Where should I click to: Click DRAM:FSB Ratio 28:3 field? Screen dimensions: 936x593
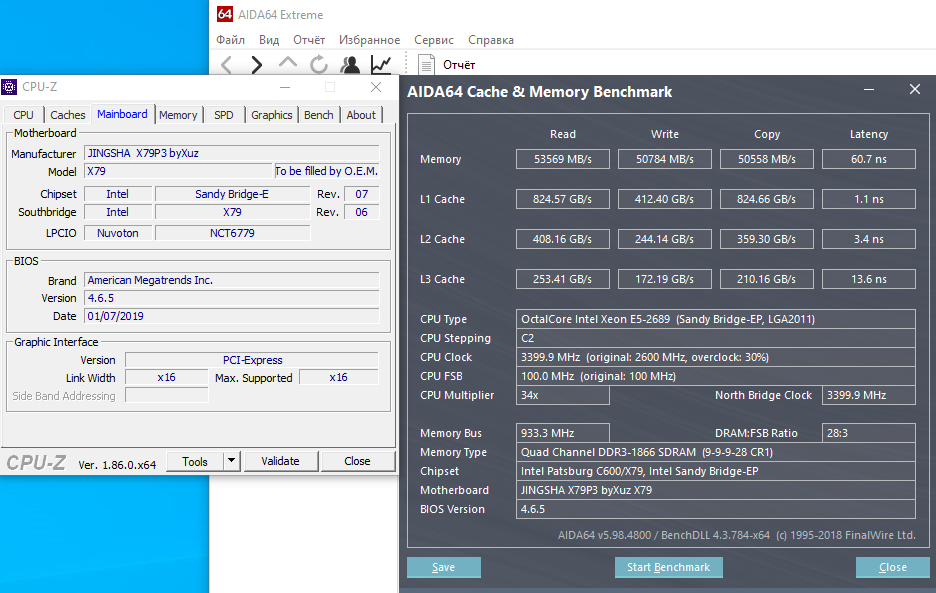[x=869, y=433]
